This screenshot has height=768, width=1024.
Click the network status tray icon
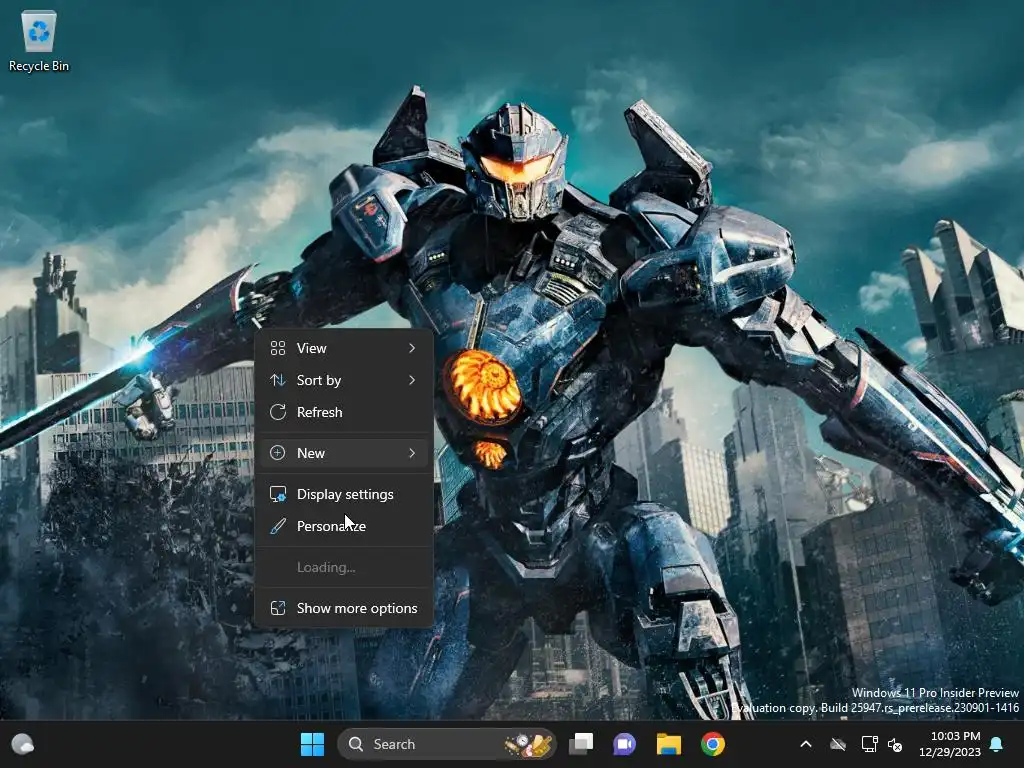tap(869, 744)
